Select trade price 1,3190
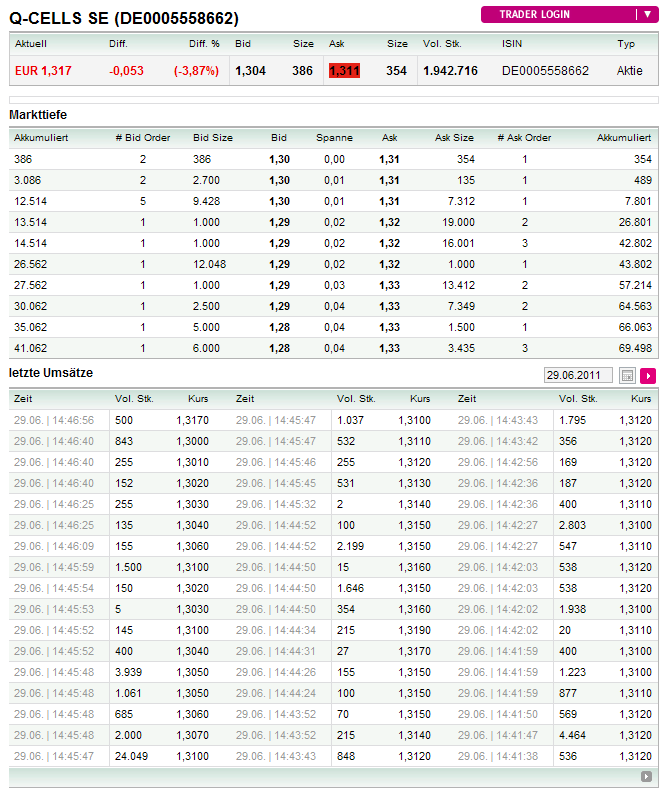666x789 pixels. click(x=414, y=630)
